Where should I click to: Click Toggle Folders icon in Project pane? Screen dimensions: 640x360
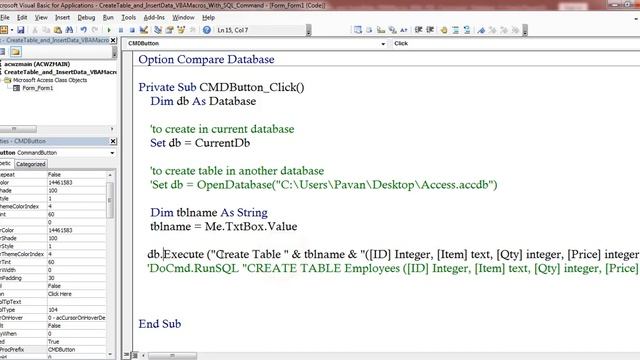pos(16,51)
